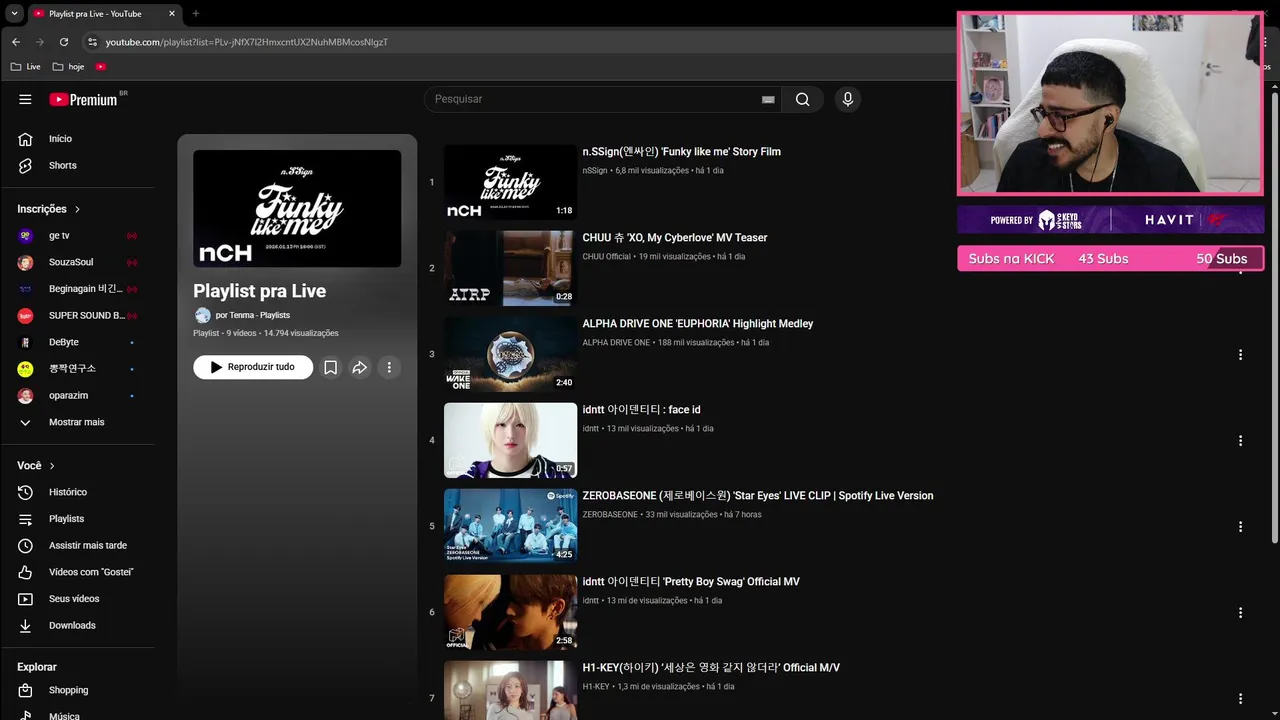1280x720 pixels.
Task: Open options menu for ALPHA DRIVE ONE video
Action: pyautogui.click(x=1240, y=354)
